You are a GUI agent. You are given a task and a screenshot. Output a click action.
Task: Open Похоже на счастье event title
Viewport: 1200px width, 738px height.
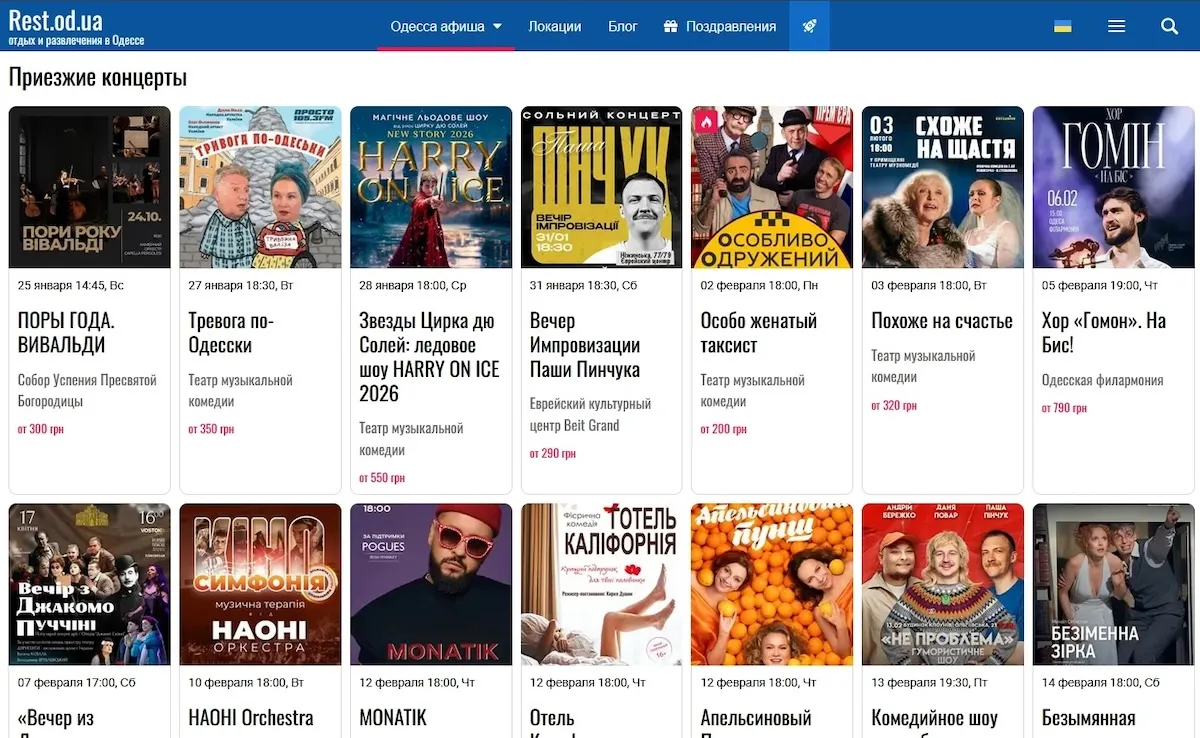pyautogui.click(x=942, y=321)
